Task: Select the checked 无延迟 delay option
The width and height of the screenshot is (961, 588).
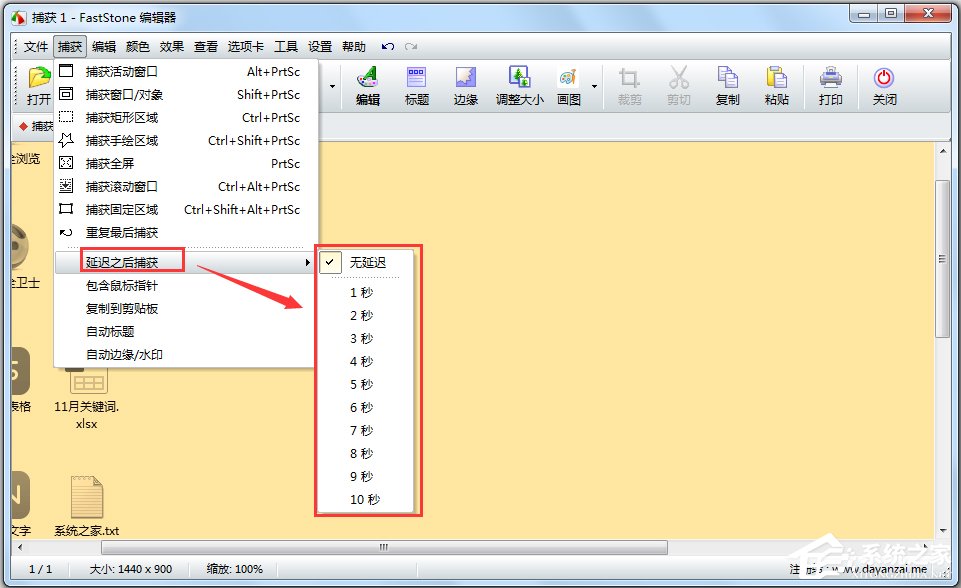Action: pyautogui.click(x=367, y=263)
